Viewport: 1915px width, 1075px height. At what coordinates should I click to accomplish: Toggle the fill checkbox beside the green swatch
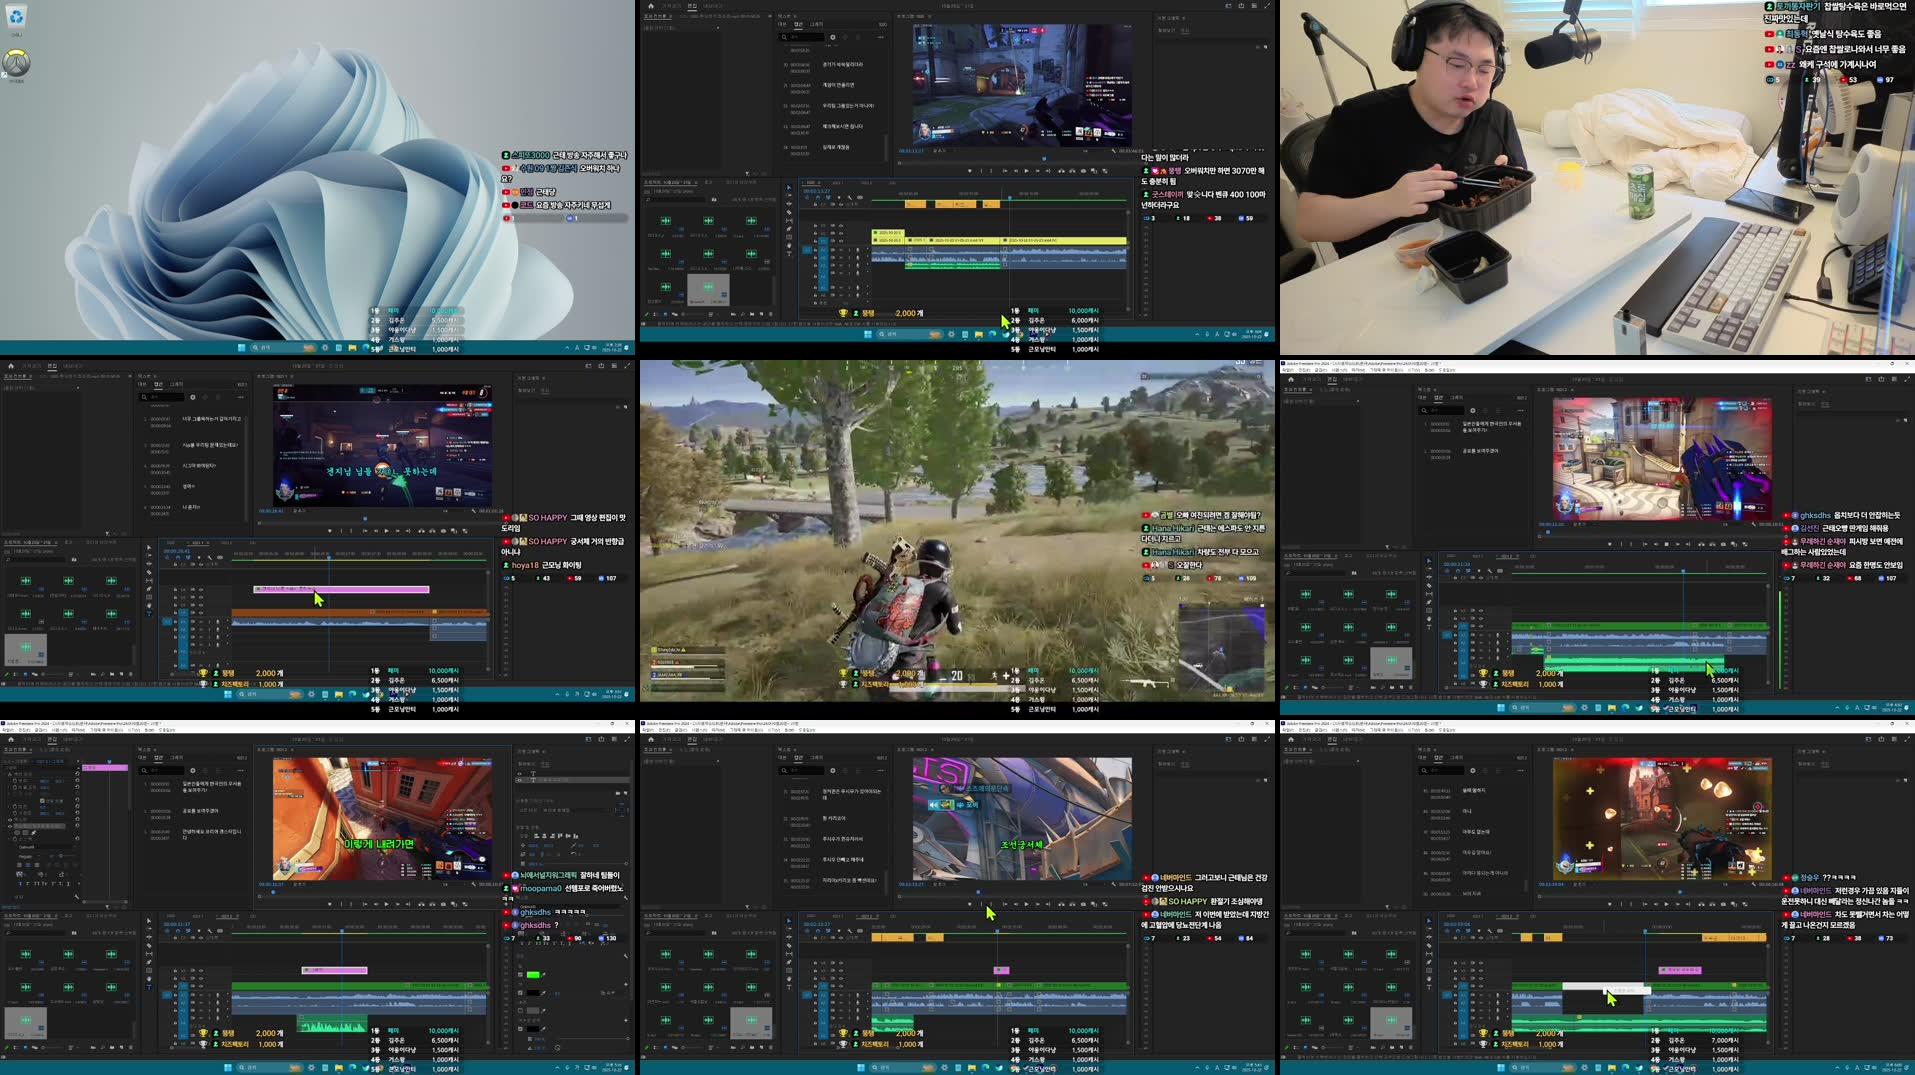[520, 974]
